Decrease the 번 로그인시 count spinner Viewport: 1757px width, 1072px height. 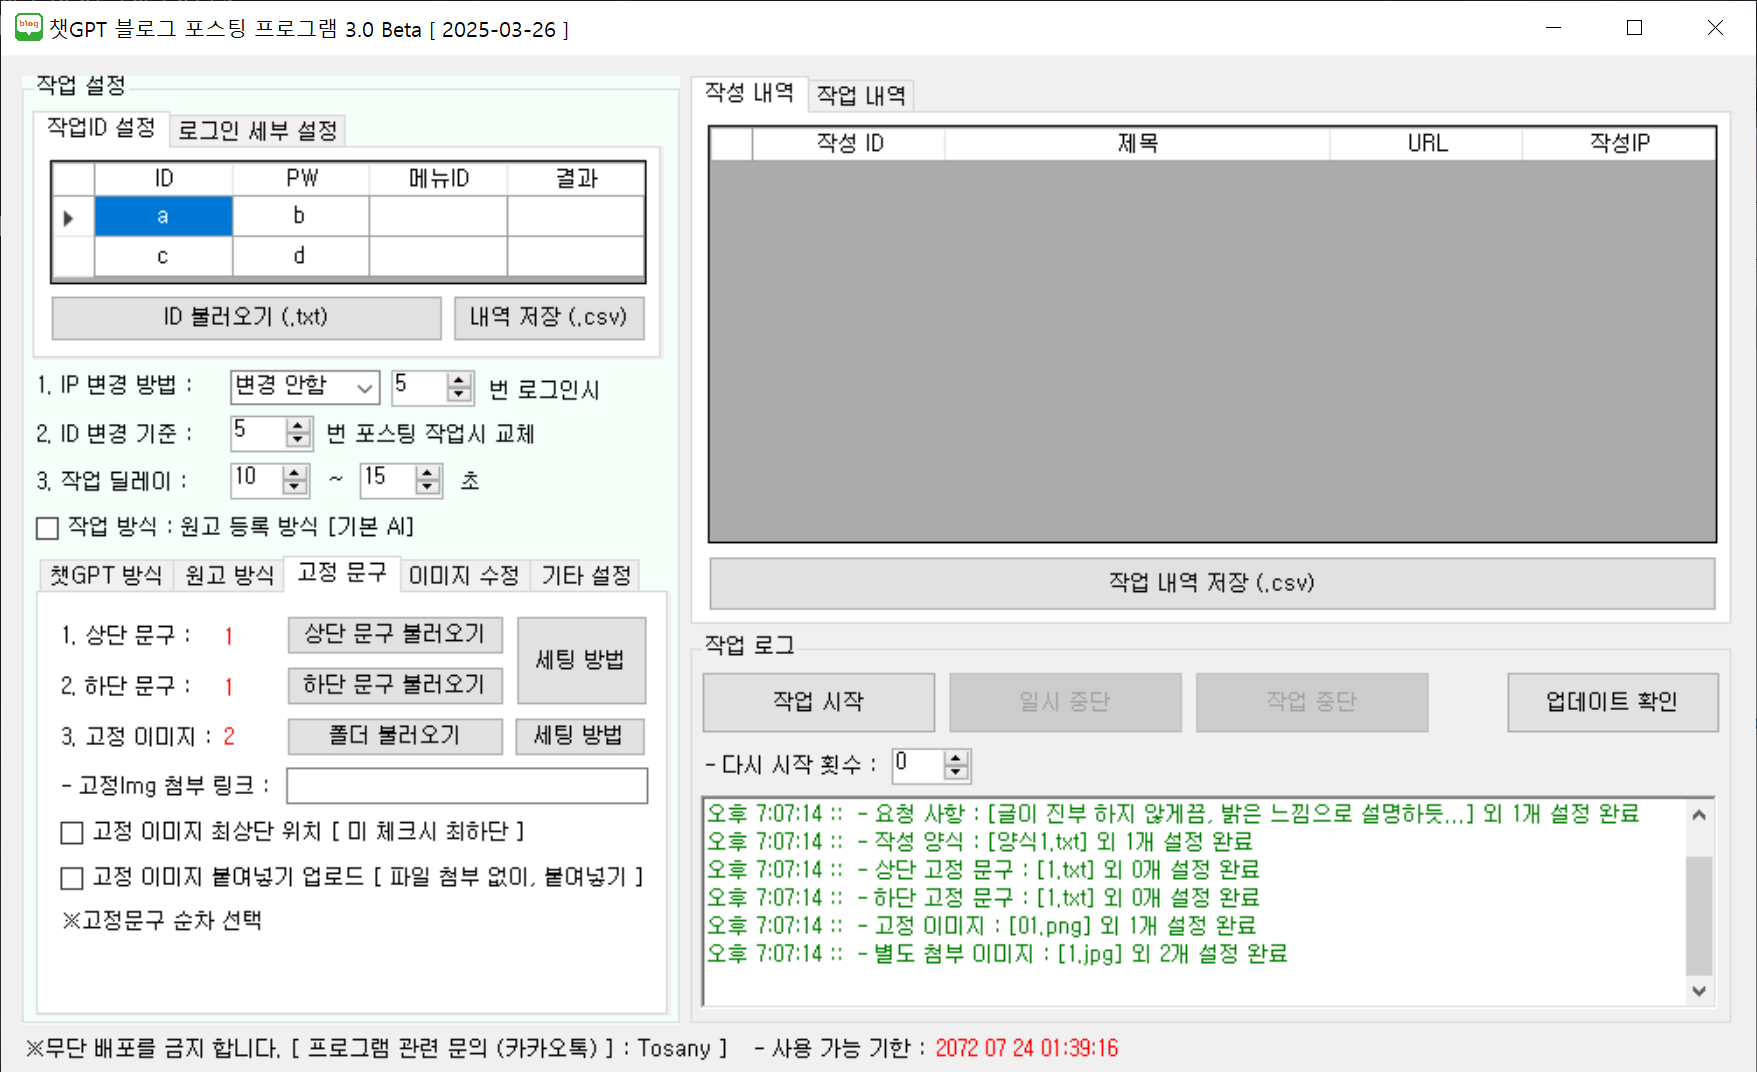pos(459,395)
